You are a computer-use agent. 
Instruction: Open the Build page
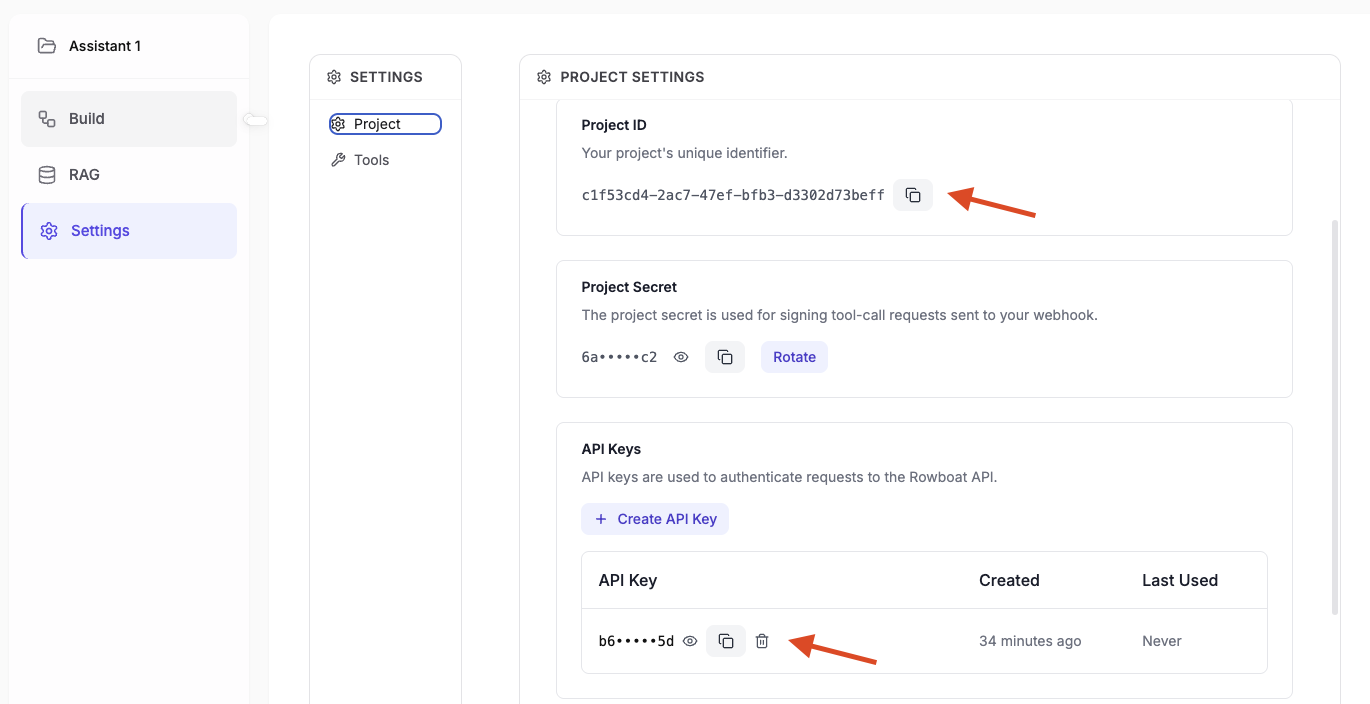tap(87, 119)
